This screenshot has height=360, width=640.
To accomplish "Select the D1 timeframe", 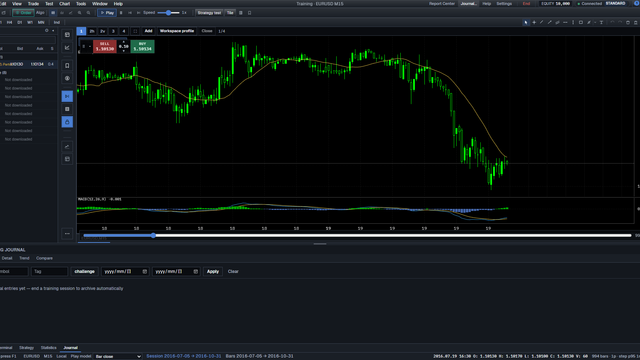I will coord(20,22).
